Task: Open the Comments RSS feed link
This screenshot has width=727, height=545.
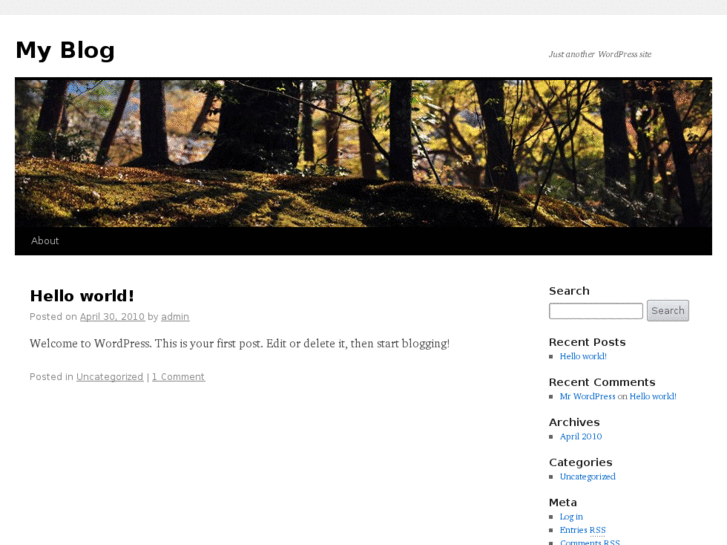Action: pyautogui.click(x=590, y=542)
